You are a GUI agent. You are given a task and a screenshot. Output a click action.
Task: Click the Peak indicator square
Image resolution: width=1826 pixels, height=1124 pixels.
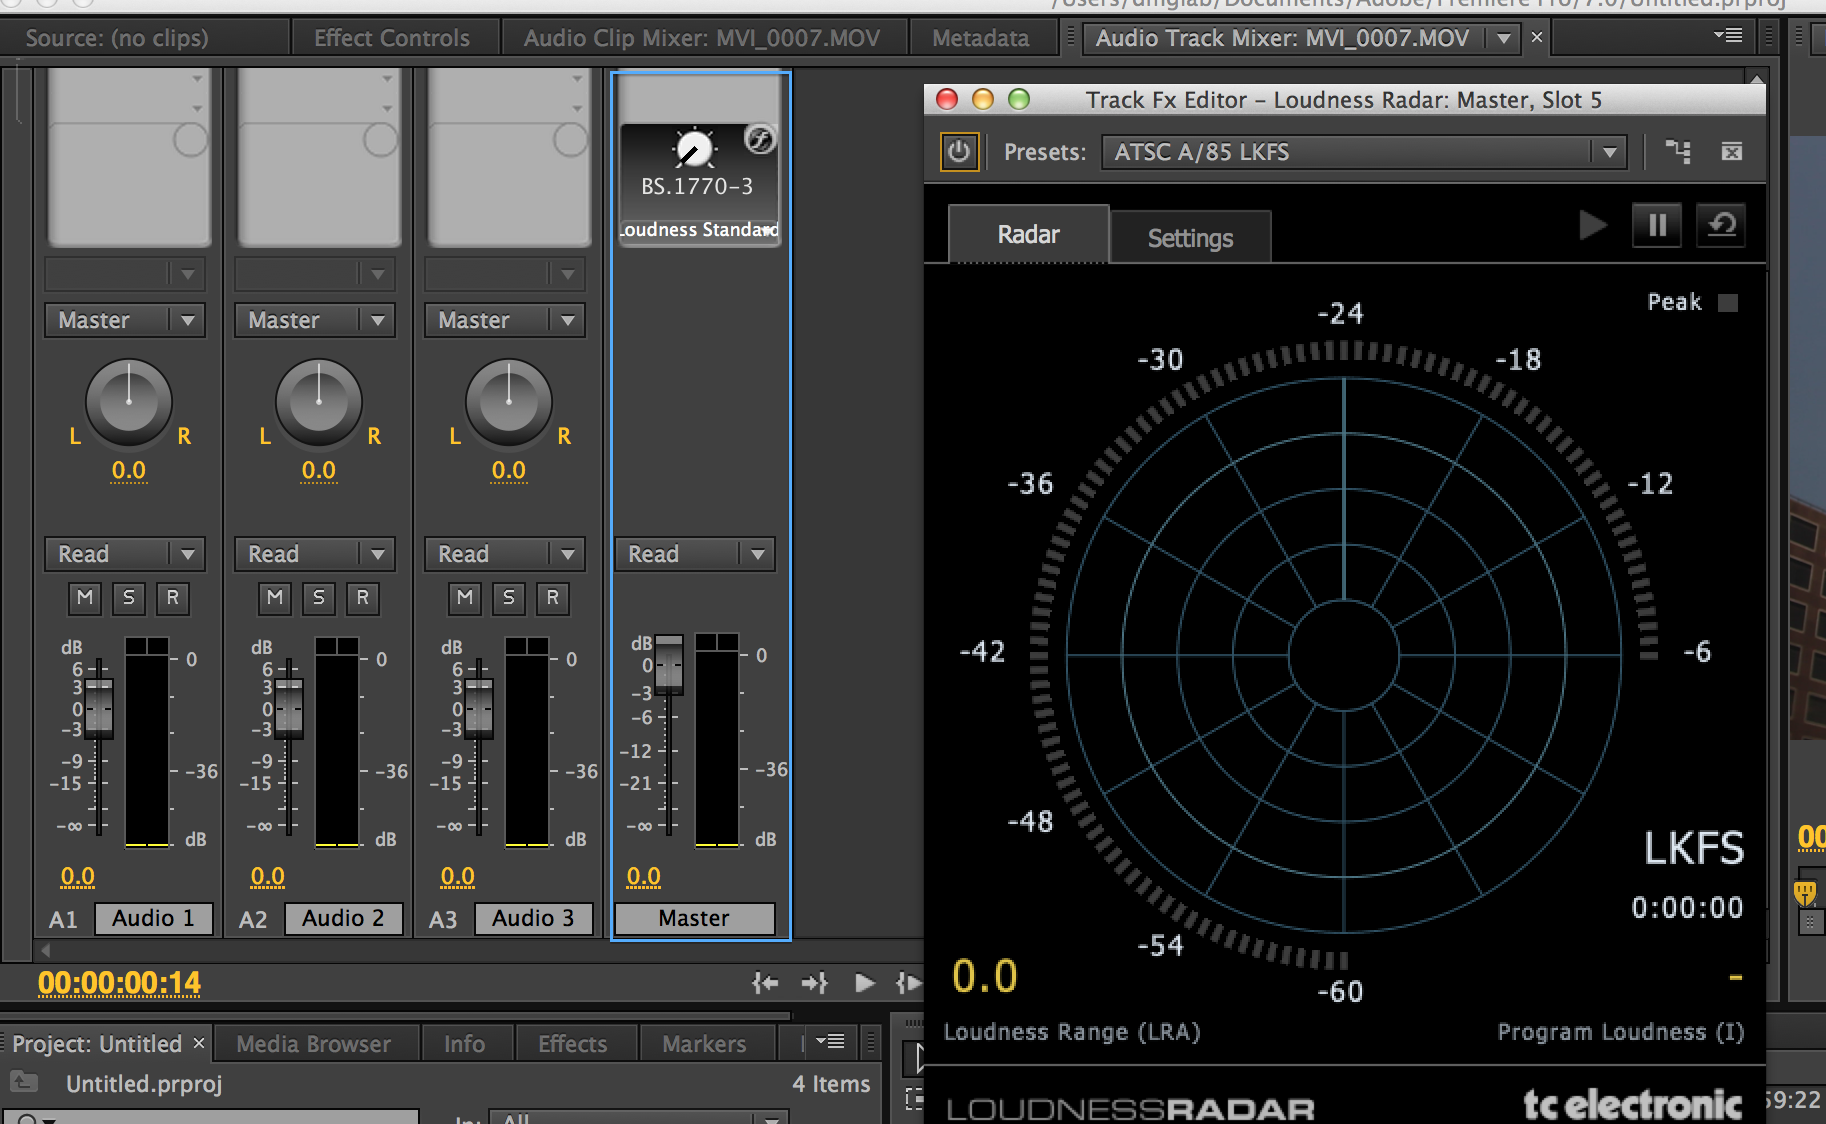(x=1727, y=303)
